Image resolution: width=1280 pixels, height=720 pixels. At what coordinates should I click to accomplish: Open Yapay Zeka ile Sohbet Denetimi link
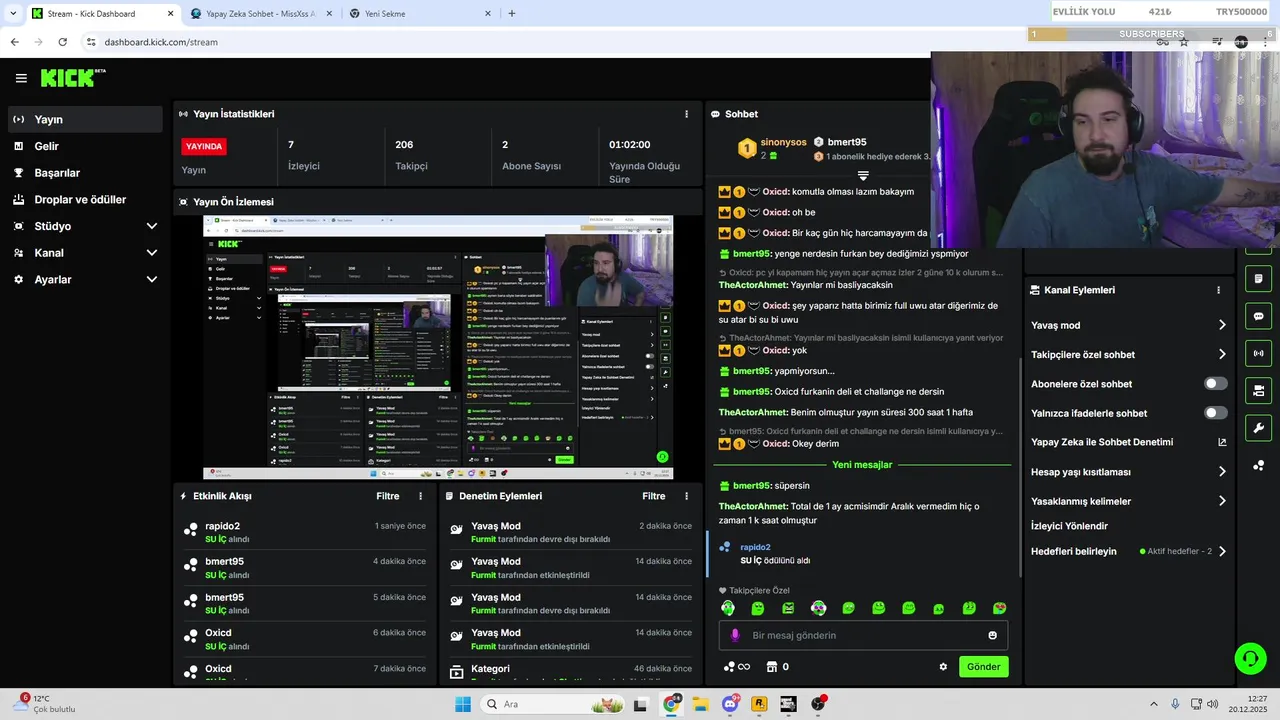point(1129,442)
